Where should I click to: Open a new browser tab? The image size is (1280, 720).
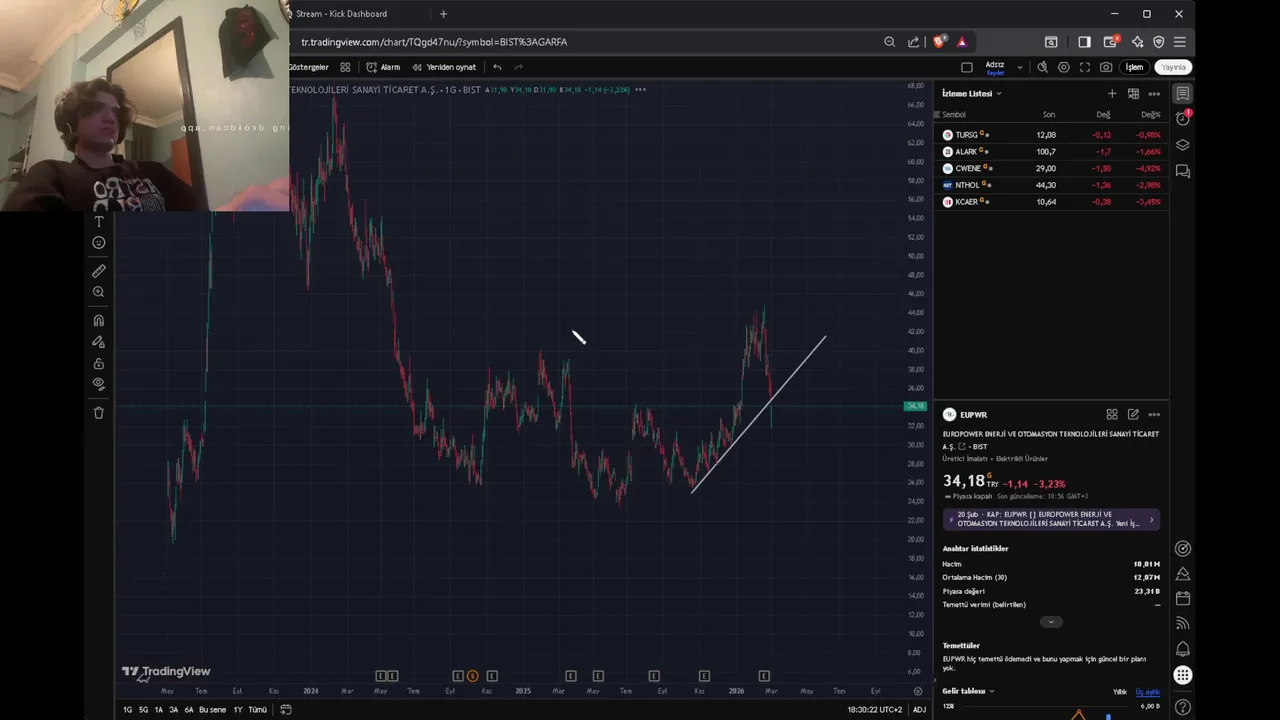click(x=443, y=14)
